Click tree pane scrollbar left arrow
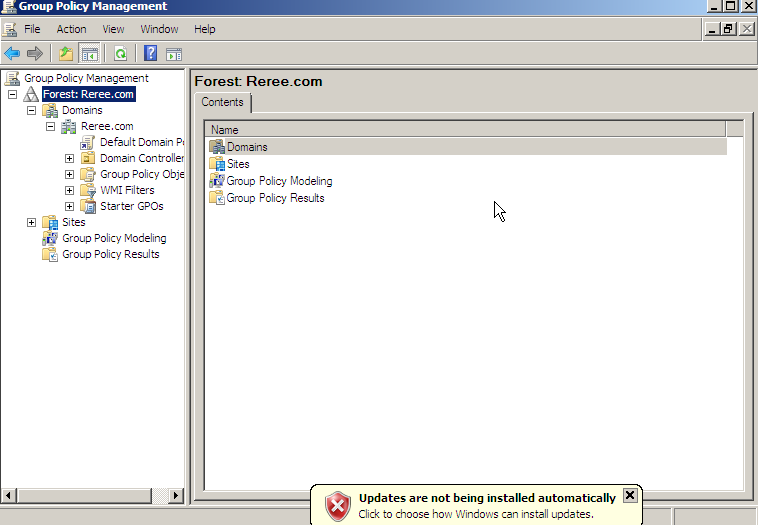 (9, 496)
